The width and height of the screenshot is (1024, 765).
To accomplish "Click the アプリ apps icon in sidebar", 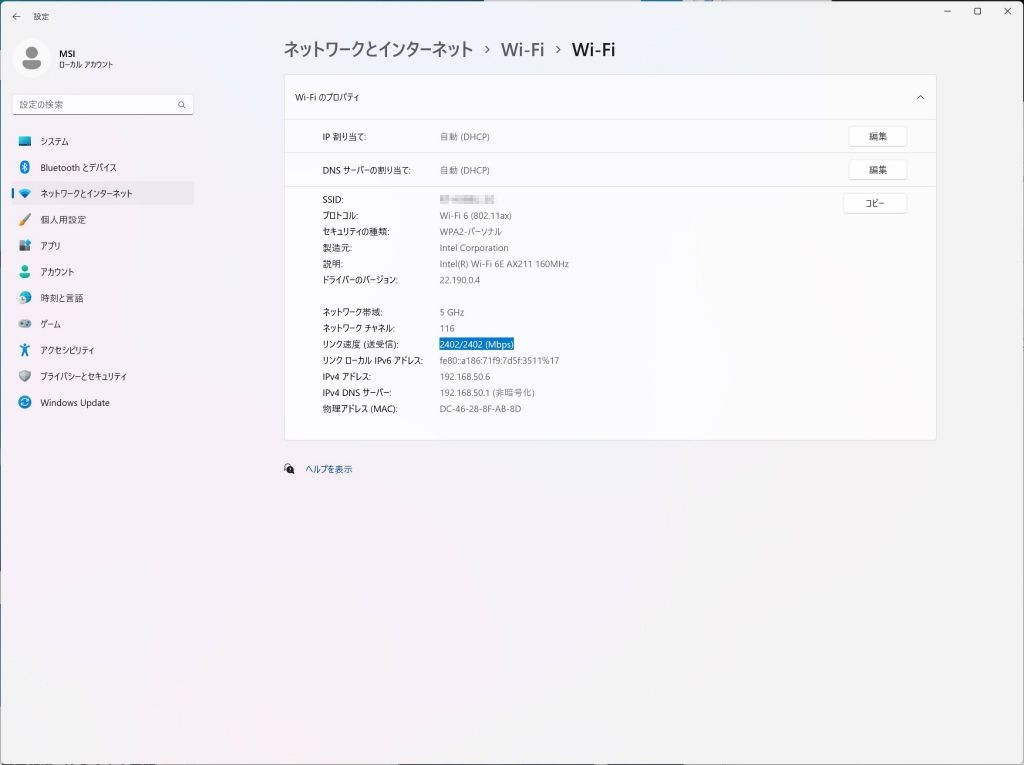I will coord(25,246).
